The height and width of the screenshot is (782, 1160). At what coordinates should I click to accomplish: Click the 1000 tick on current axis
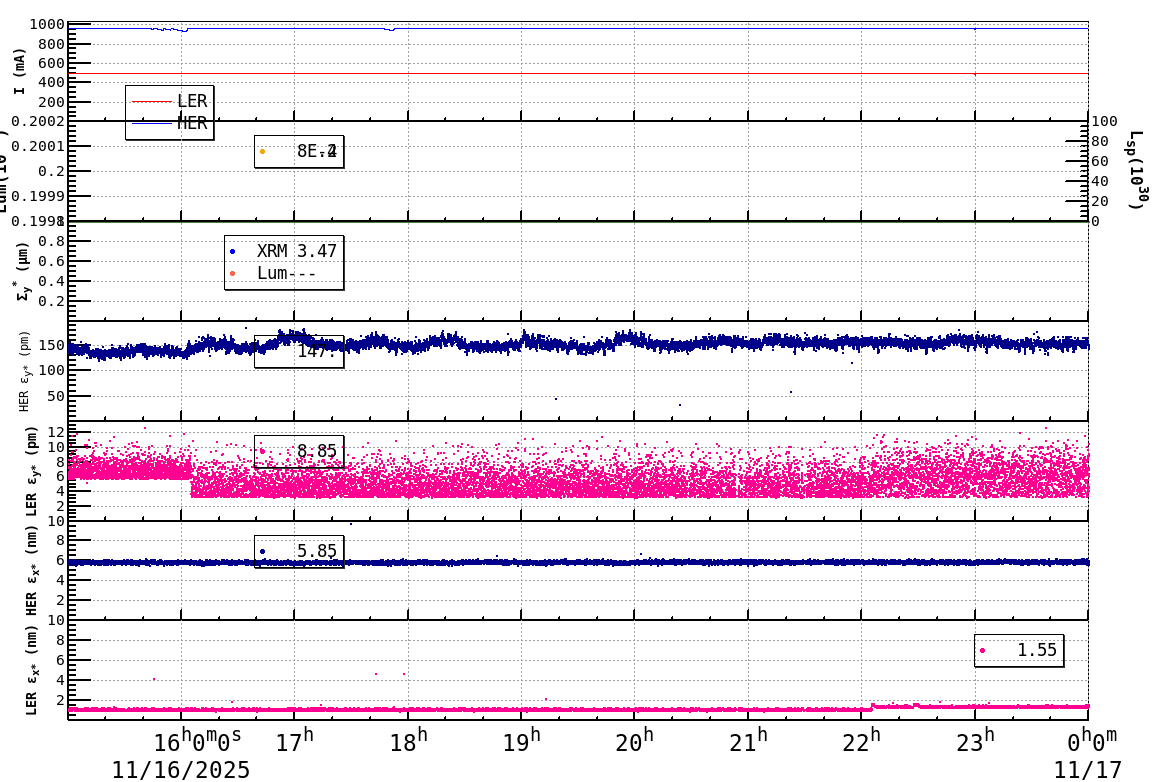coord(47,24)
